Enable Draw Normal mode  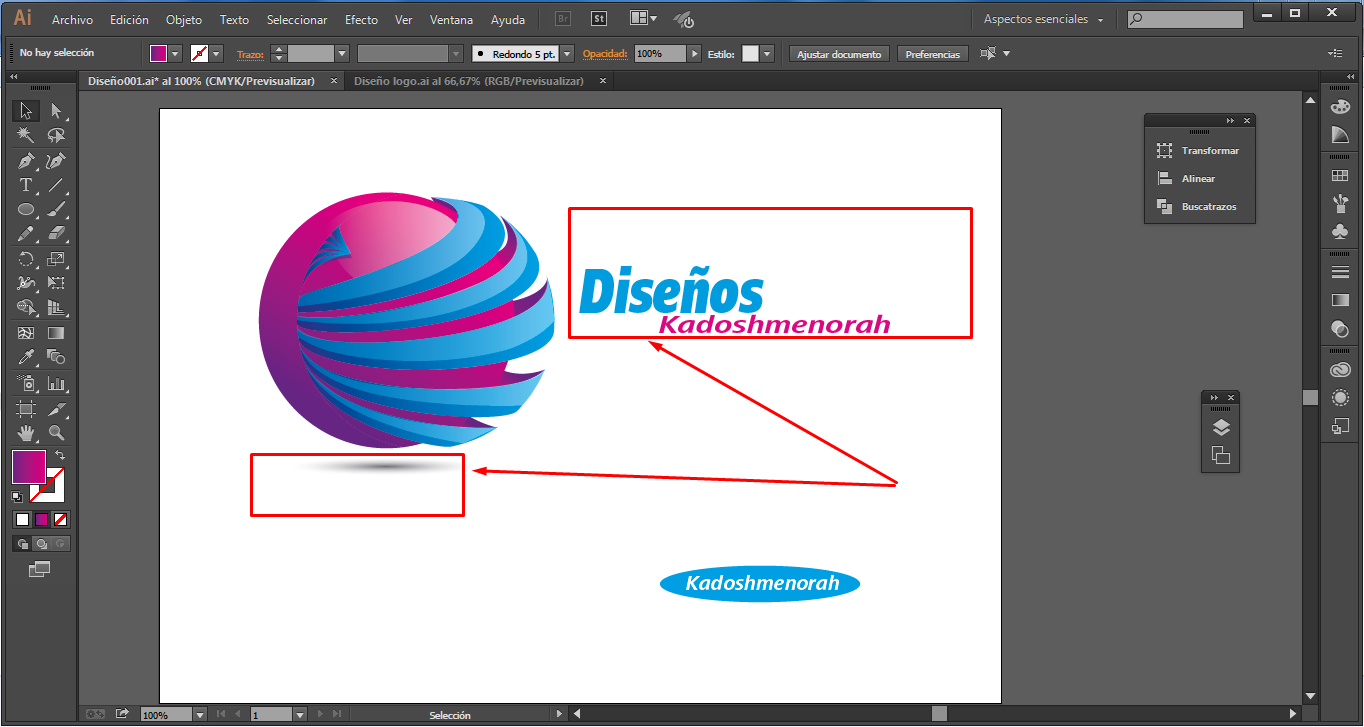tap(22, 544)
